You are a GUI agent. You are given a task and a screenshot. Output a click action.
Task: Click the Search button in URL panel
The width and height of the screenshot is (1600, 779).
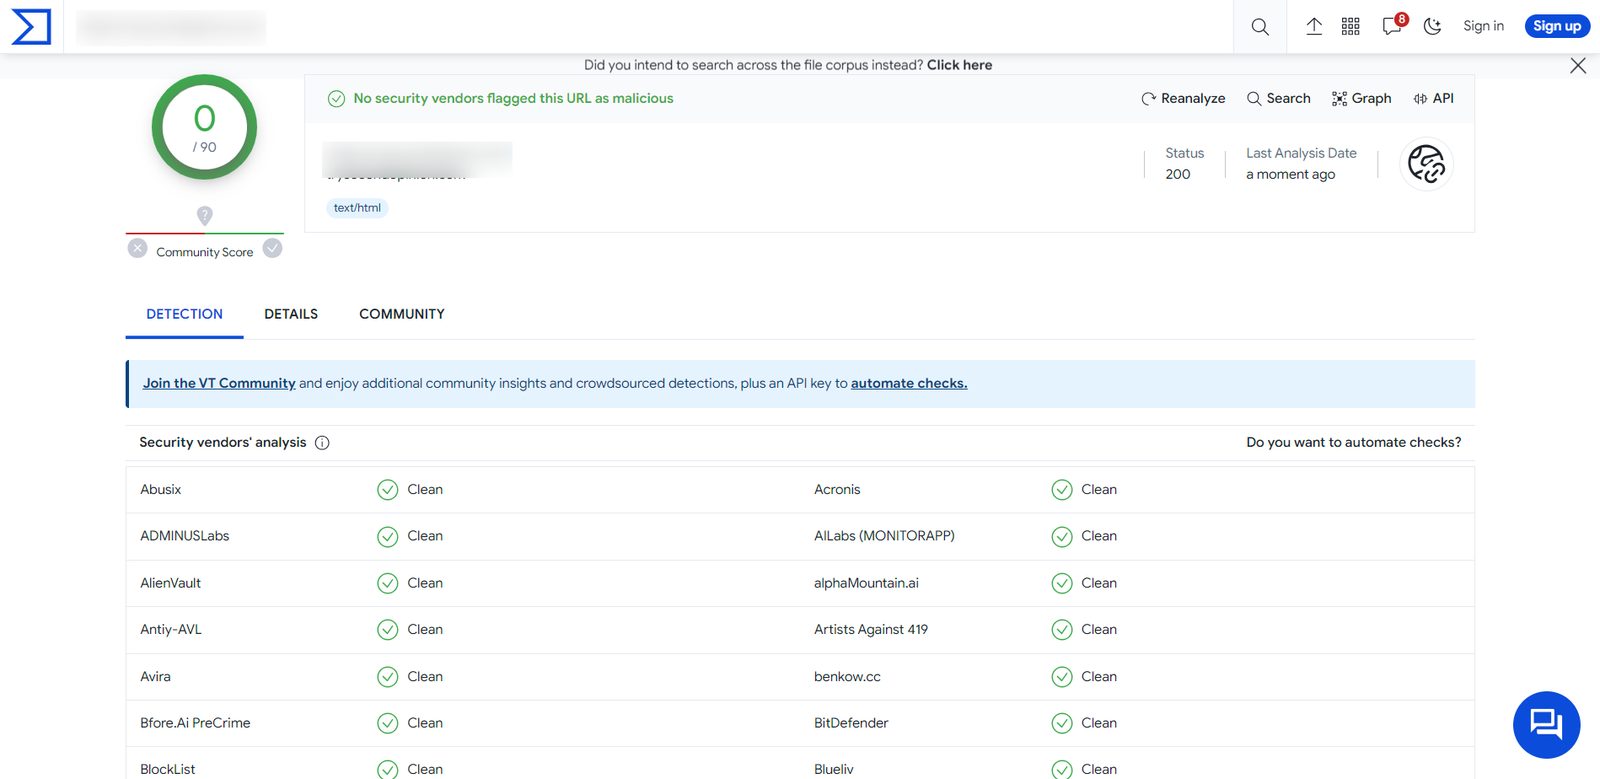click(x=1278, y=98)
